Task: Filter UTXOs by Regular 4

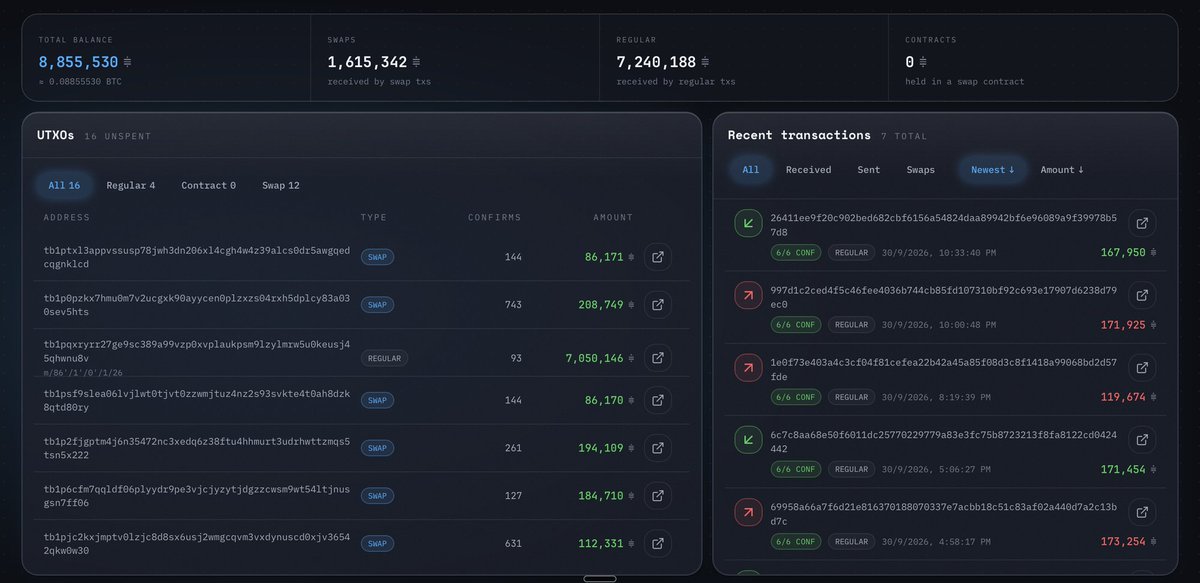Action: (x=131, y=185)
